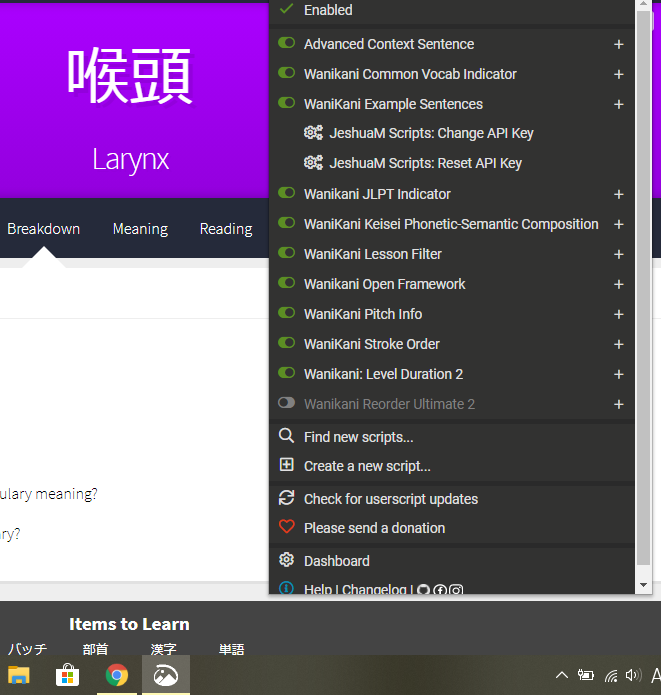Open the Wi-Fi network tray icon

(611, 675)
